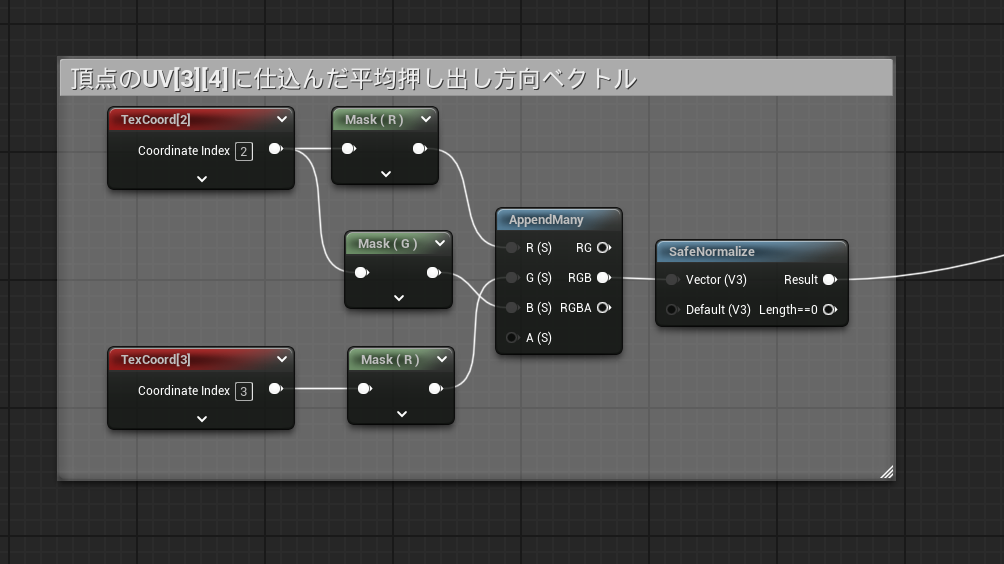Click Coordinate Index field showing 3
This screenshot has height=564, width=1004.
coord(244,392)
